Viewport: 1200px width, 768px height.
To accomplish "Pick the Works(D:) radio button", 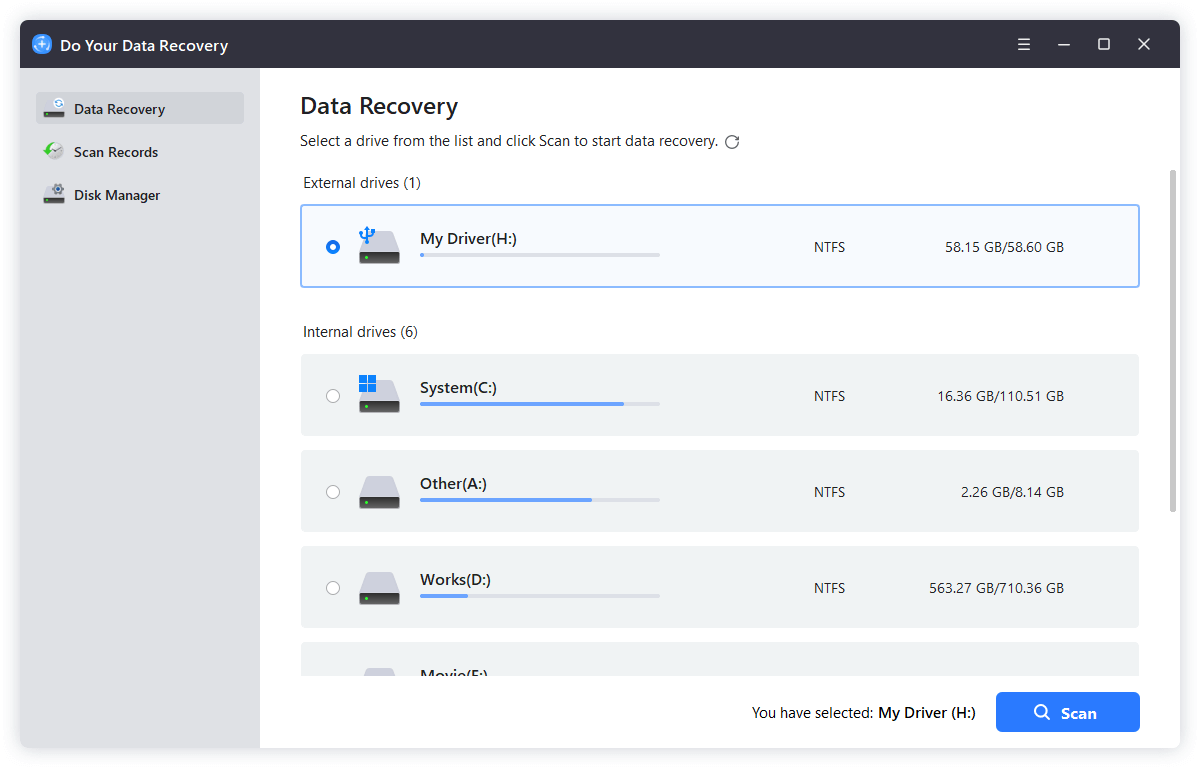I will pyautogui.click(x=333, y=588).
